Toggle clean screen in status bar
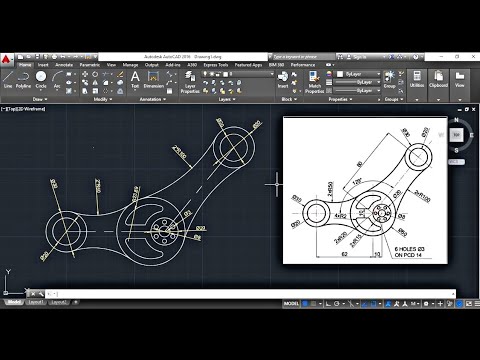Screen dimensions: 480x360 (469, 304)
